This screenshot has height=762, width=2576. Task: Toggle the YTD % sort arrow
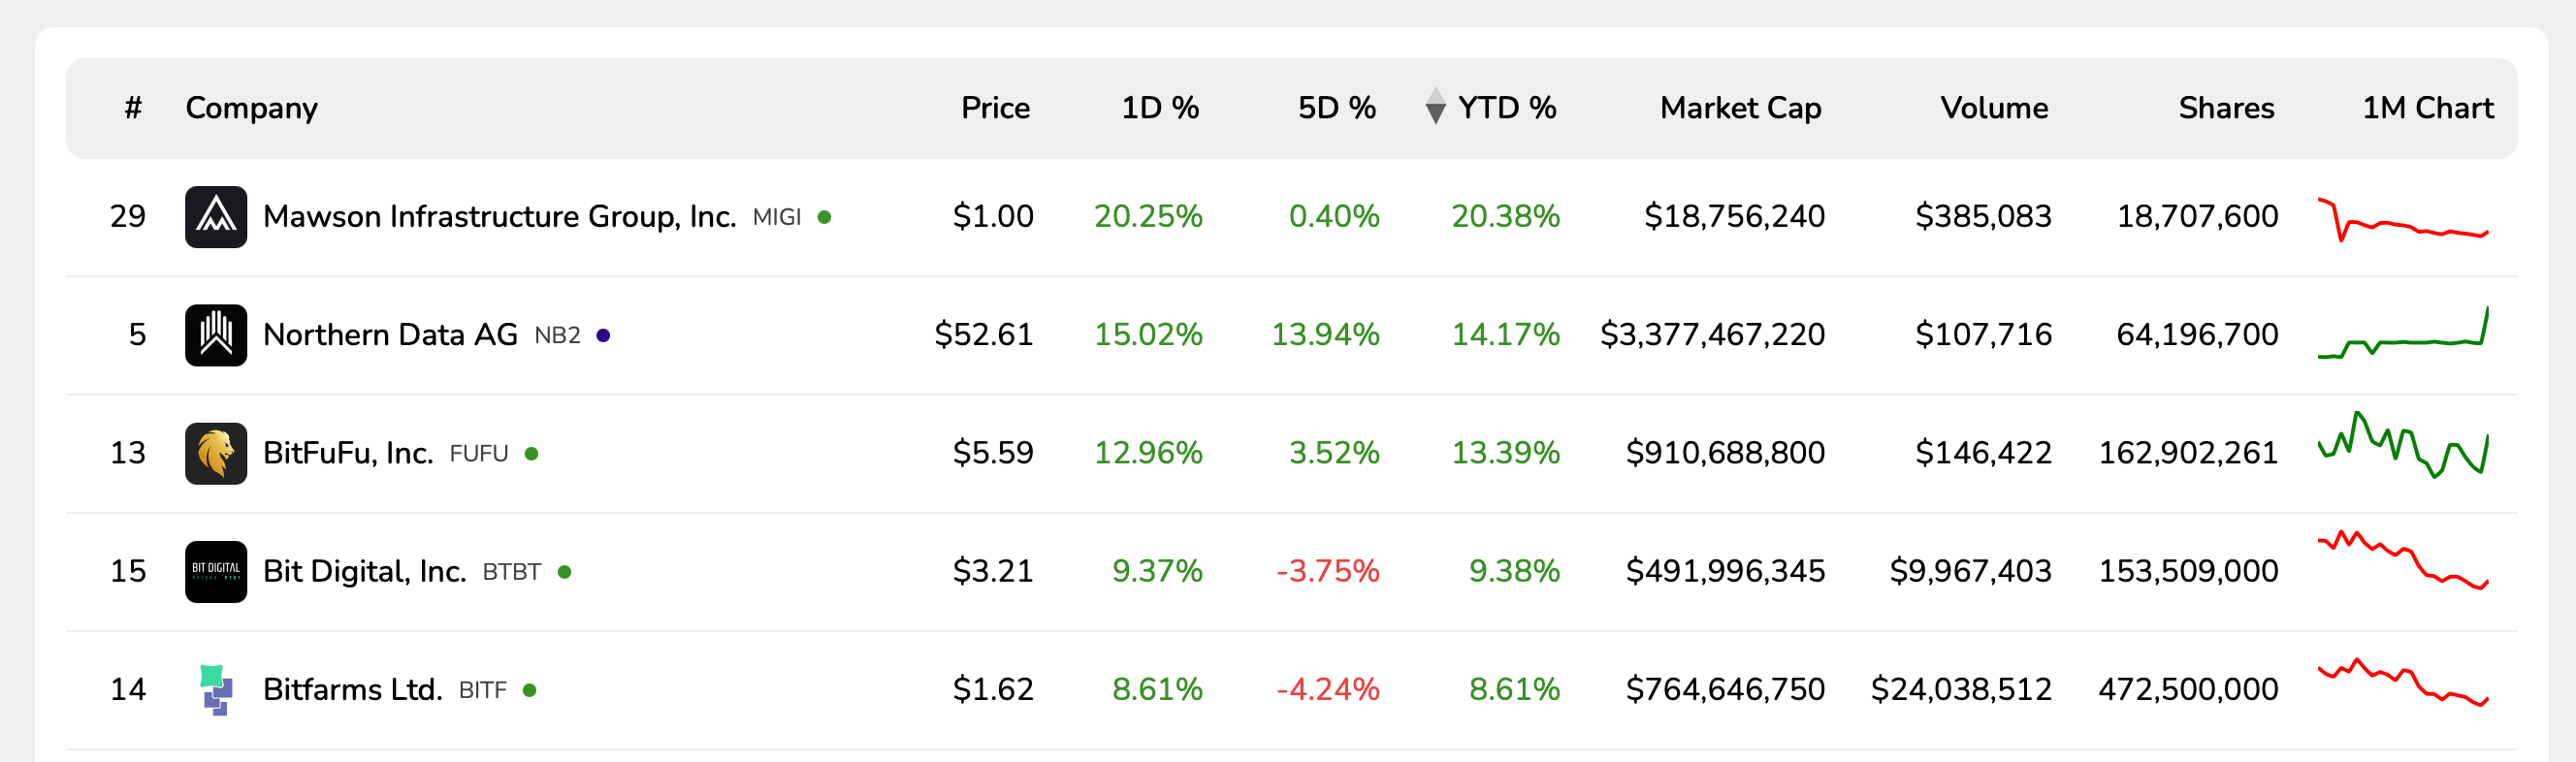click(x=1435, y=107)
